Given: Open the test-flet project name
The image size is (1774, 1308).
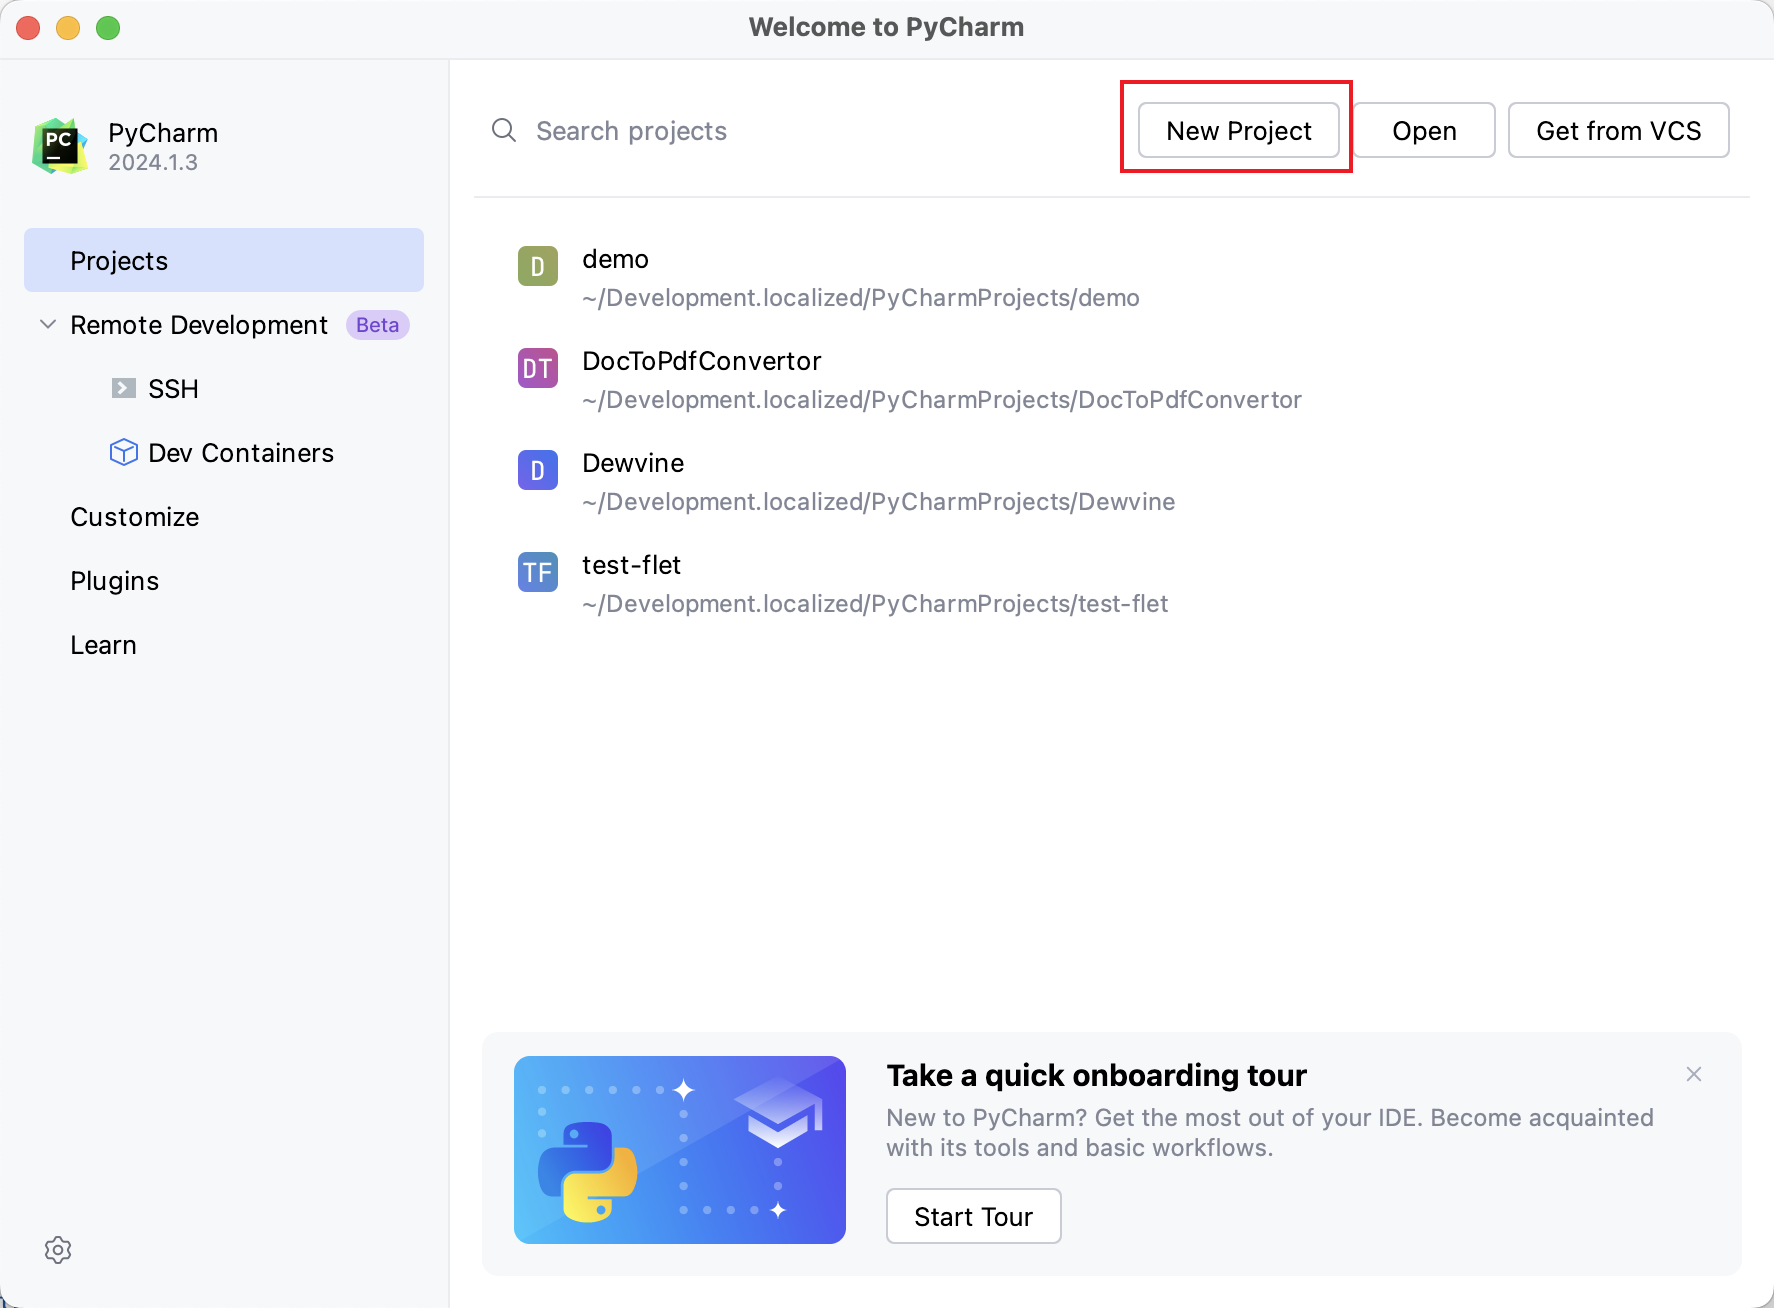Looking at the screenshot, I should (x=632, y=565).
